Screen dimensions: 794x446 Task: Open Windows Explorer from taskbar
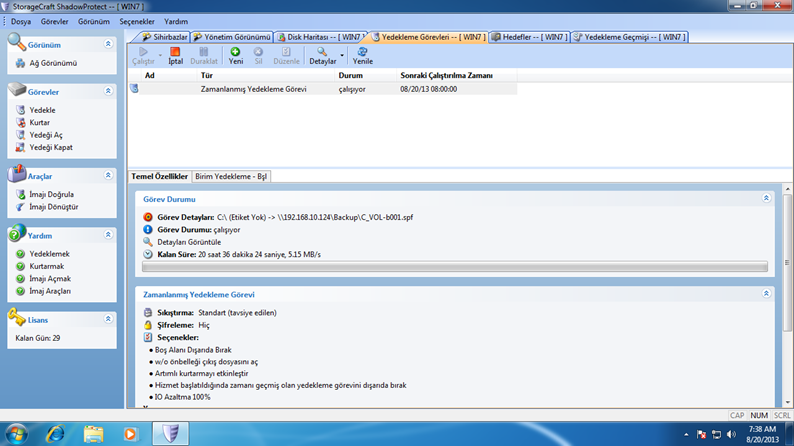pos(93,434)
